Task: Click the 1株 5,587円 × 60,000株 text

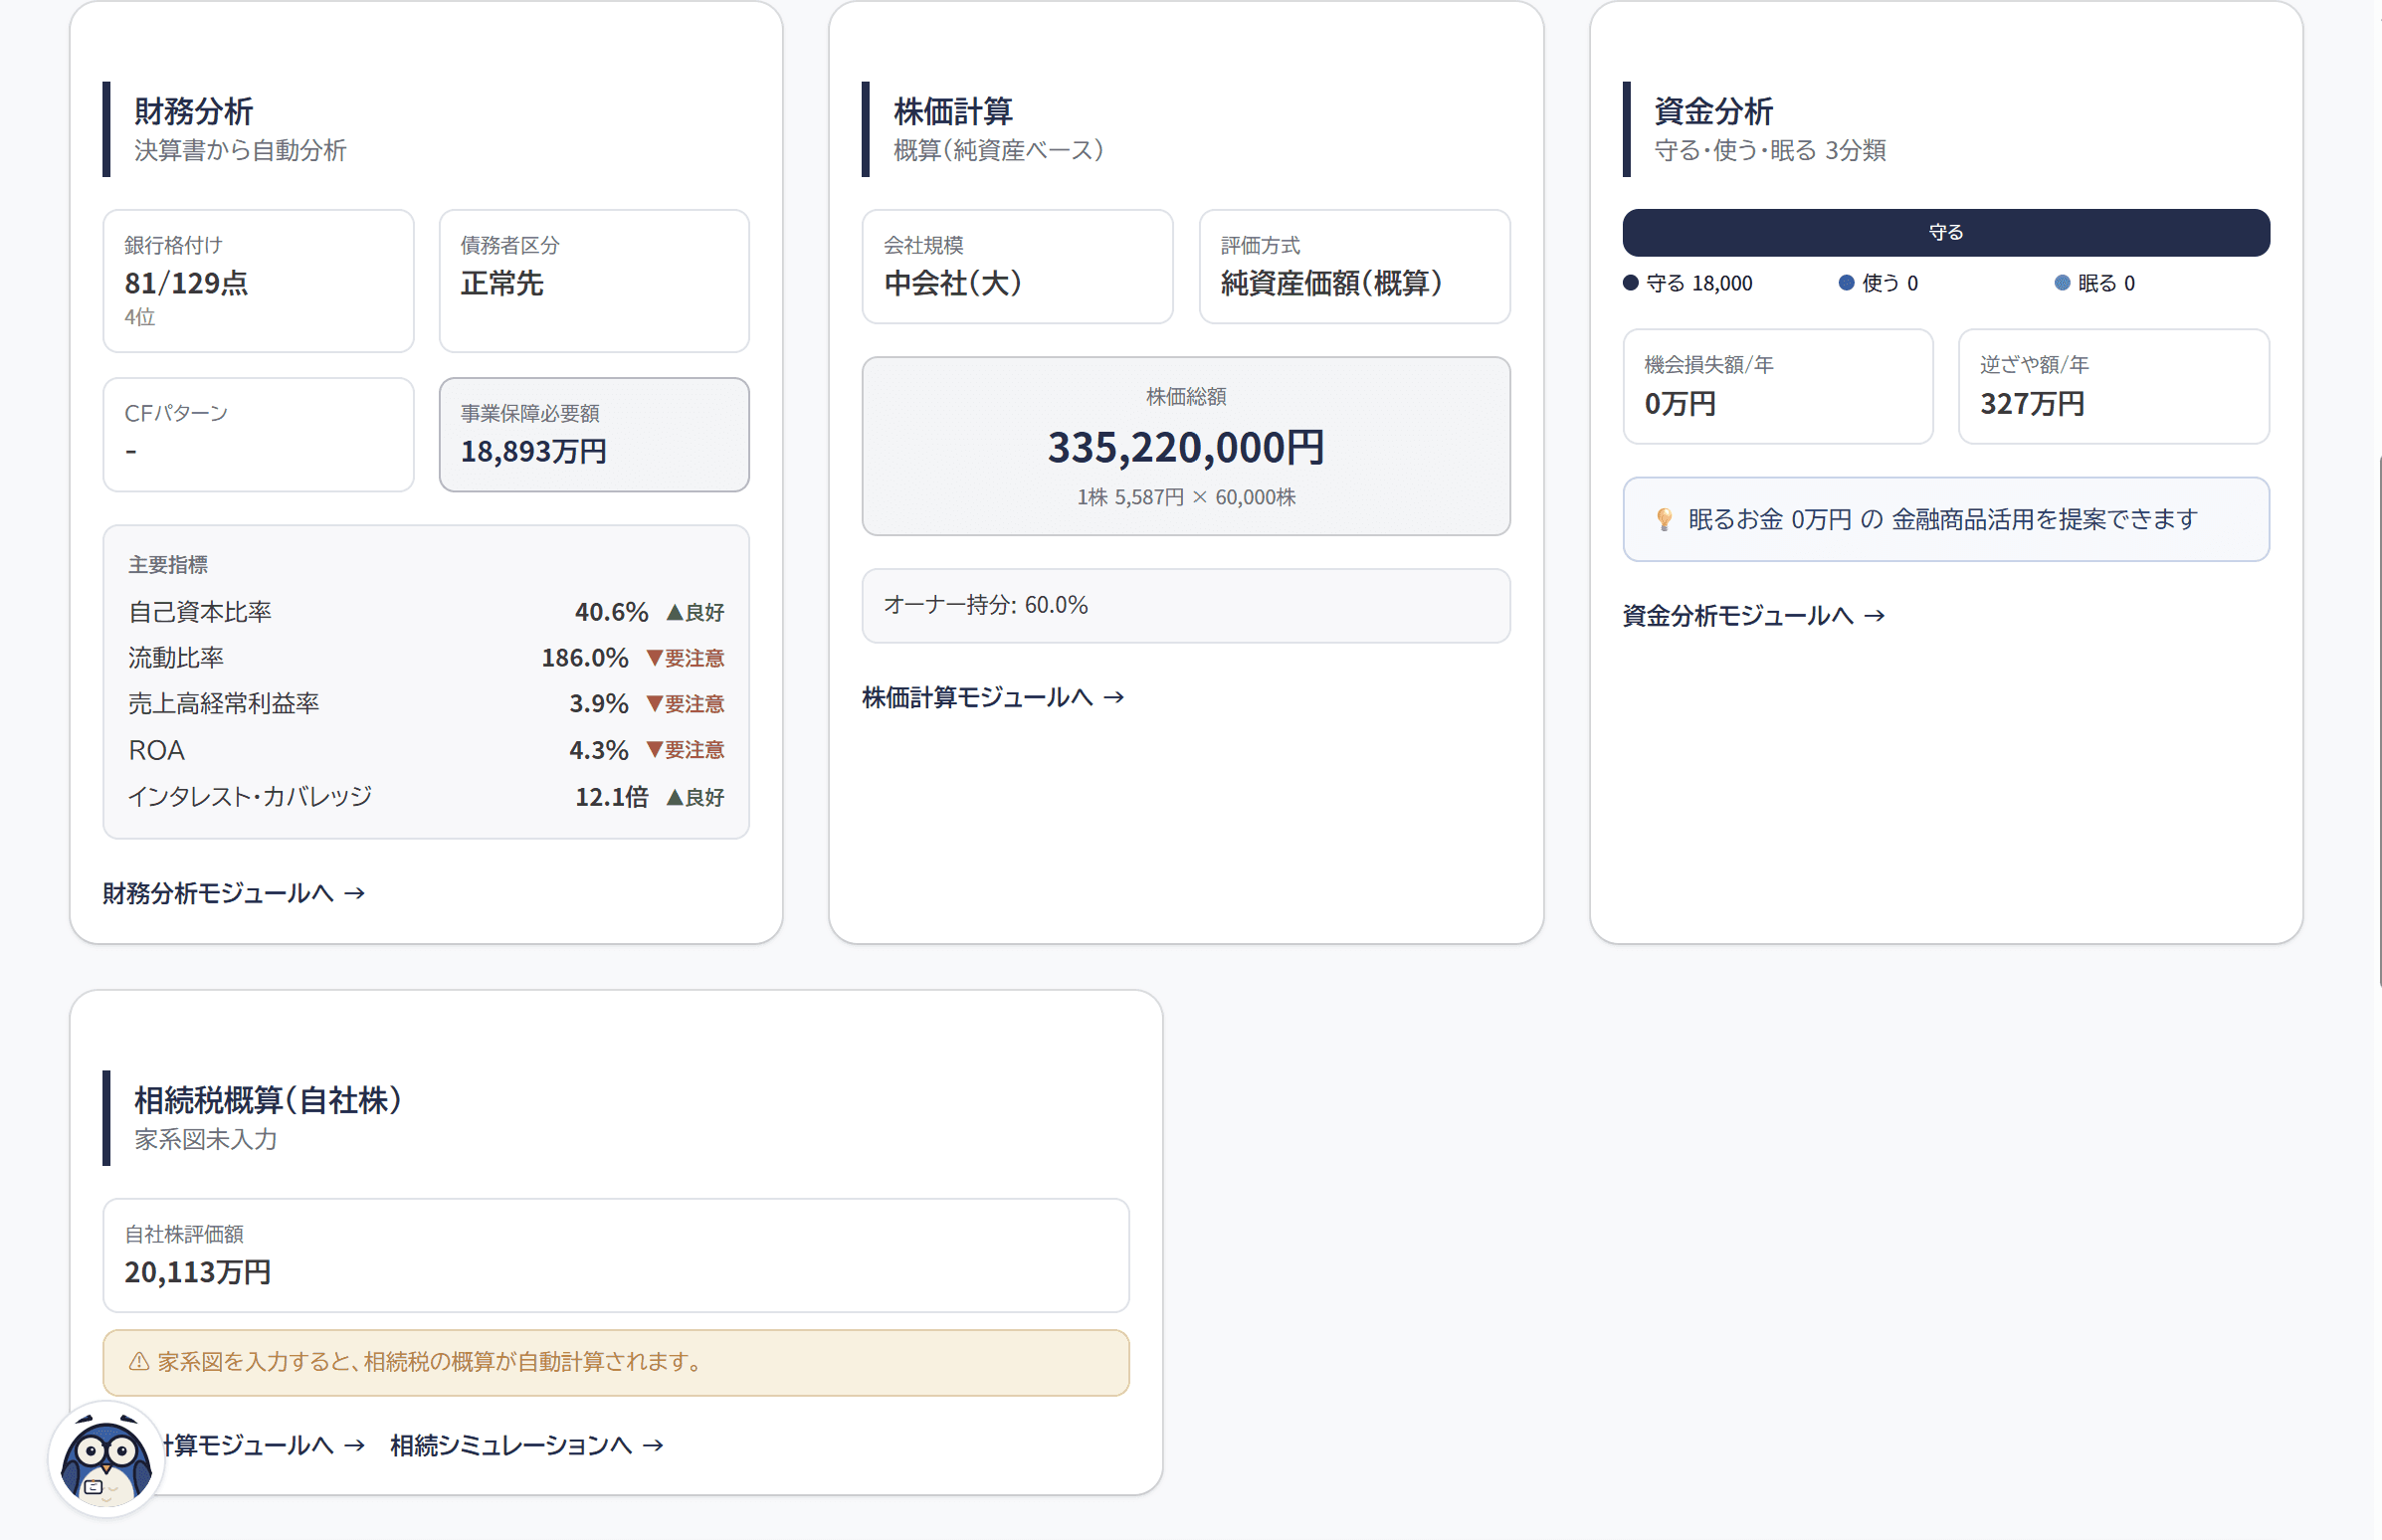Action: click(x=1186, y=497)
